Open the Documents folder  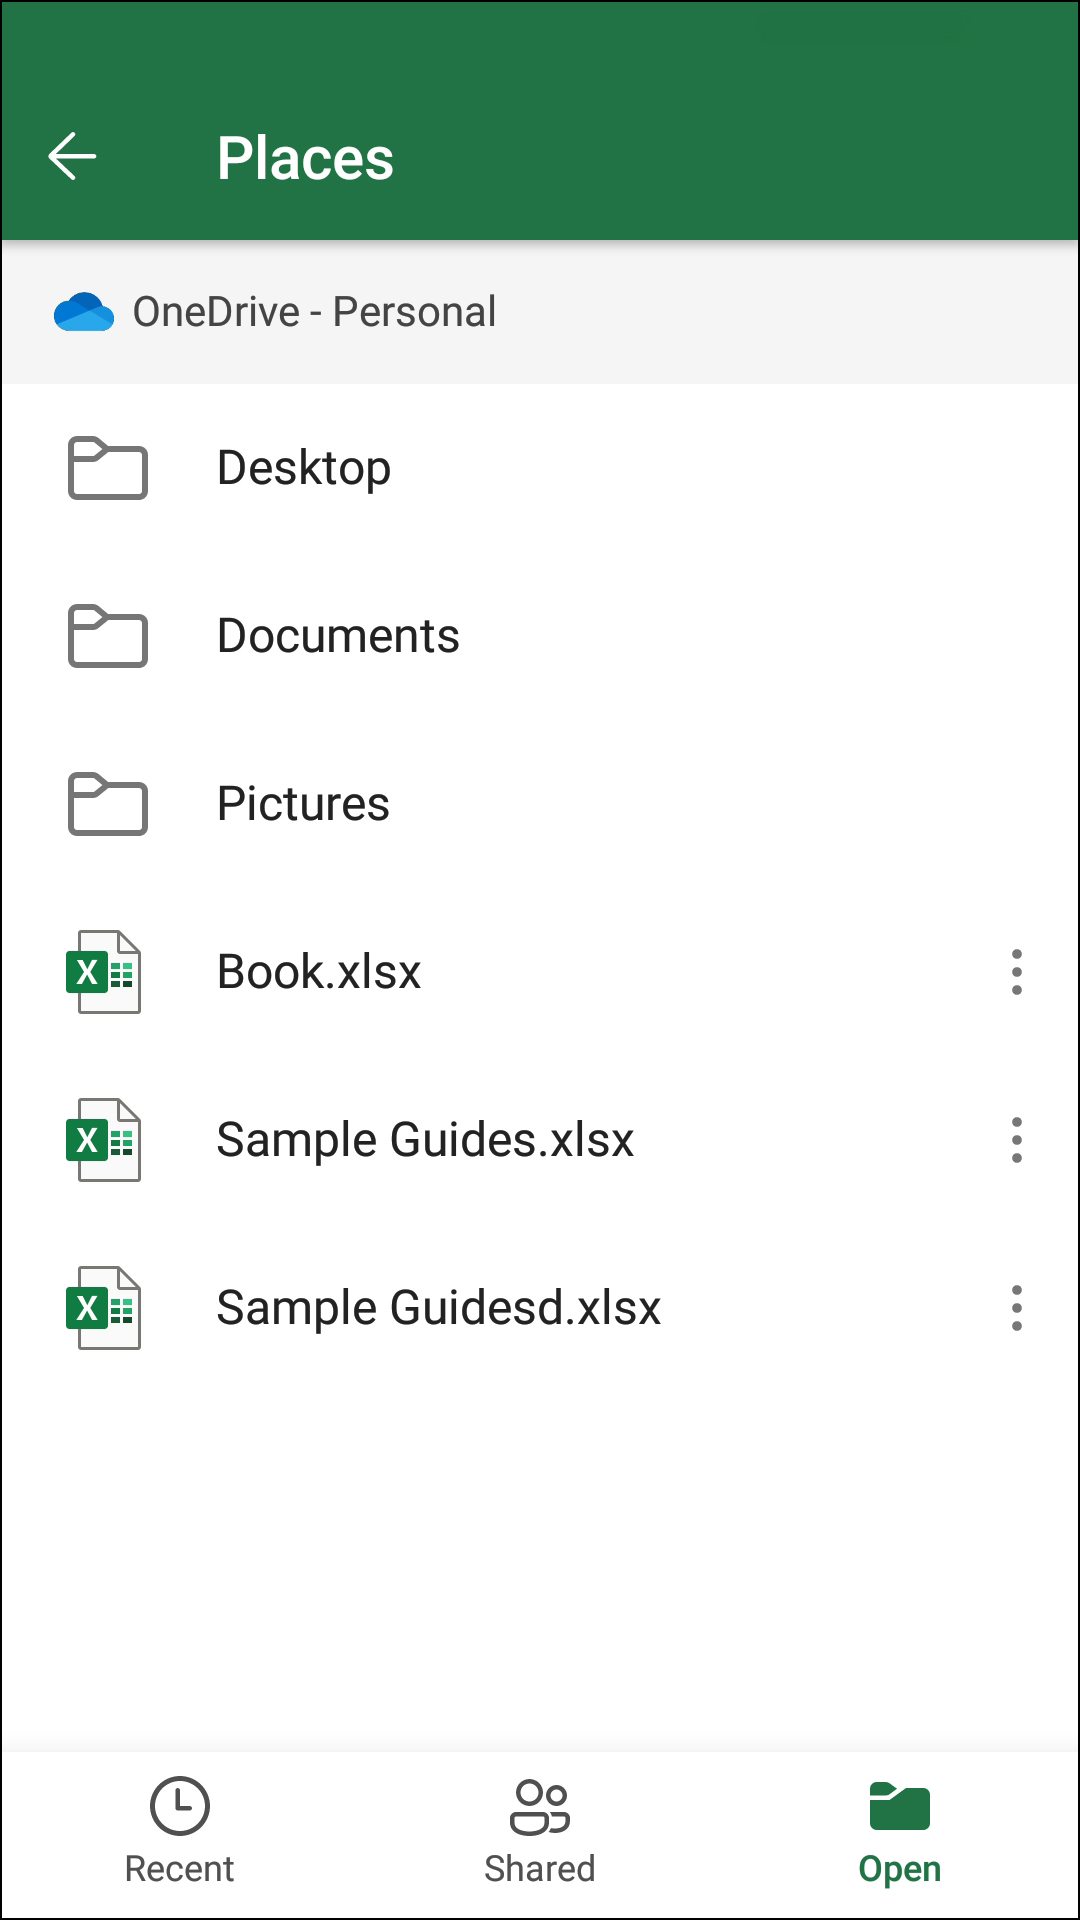(338, 636)
